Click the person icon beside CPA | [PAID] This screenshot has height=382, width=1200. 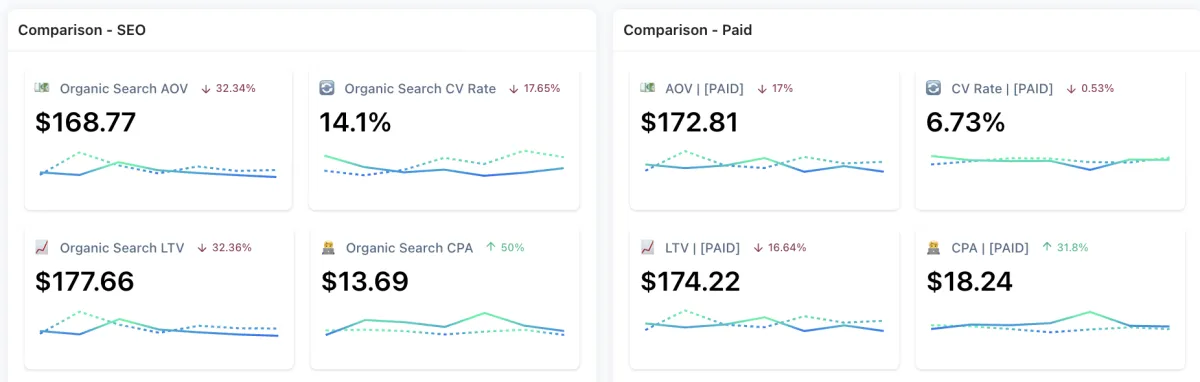pyautogui.click(x=934, y=247)
